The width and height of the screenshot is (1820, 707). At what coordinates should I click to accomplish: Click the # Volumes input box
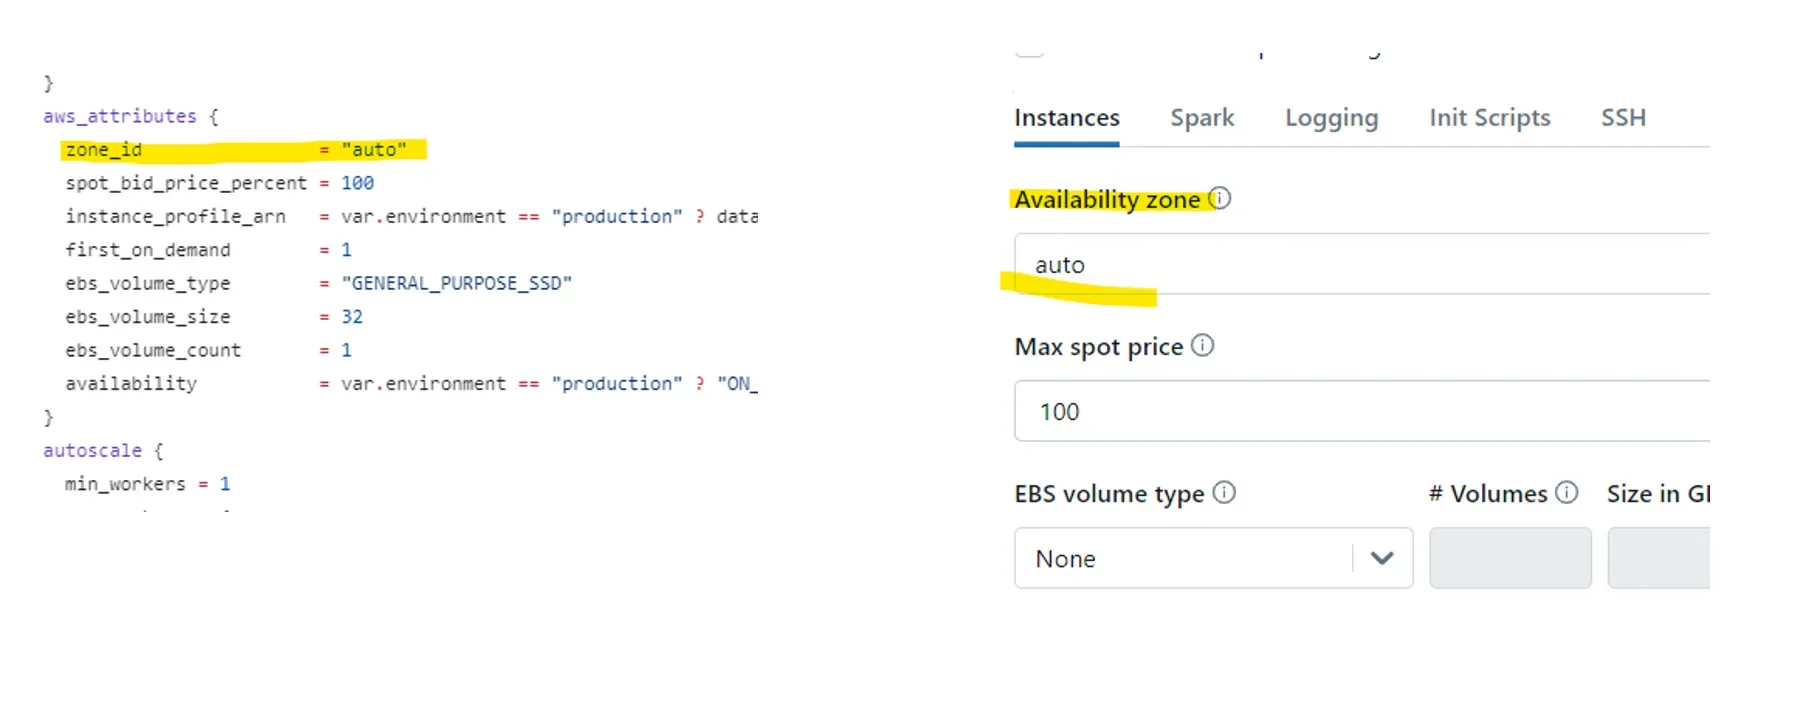1510,559
